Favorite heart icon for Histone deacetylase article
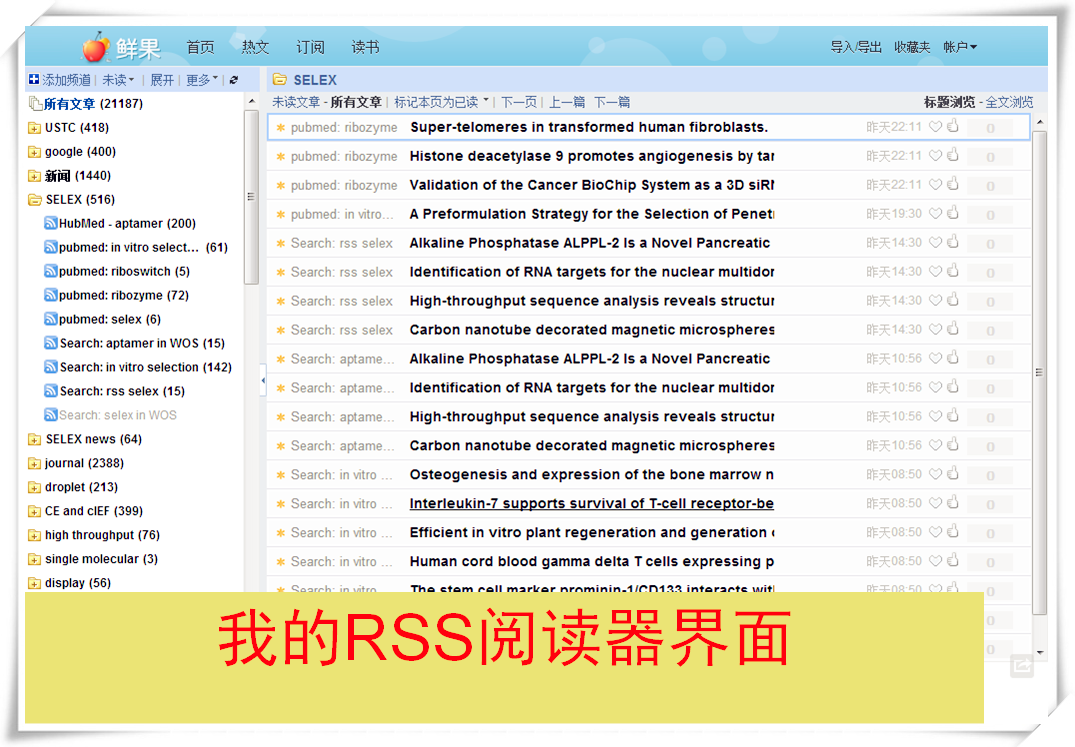The height and width of the screenshot is (747, 1075). 935,156
